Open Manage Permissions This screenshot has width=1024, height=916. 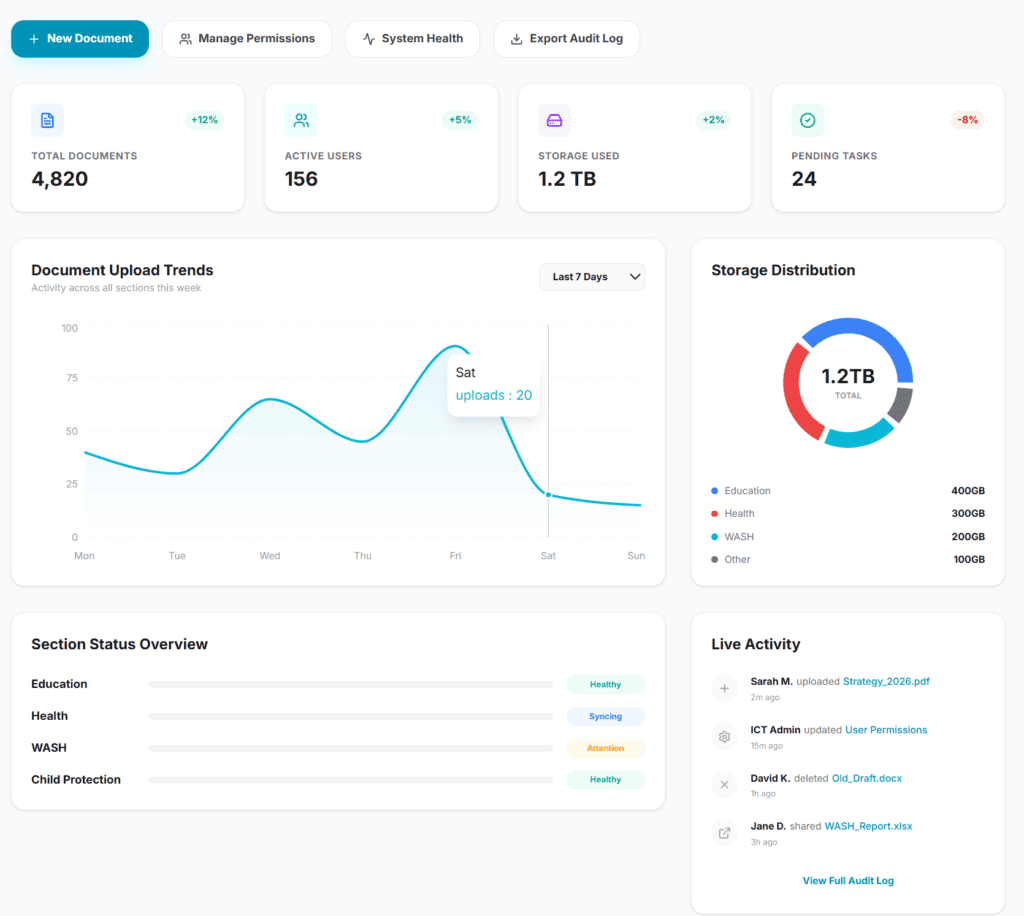pyautogui.click(x=246, y=39)
